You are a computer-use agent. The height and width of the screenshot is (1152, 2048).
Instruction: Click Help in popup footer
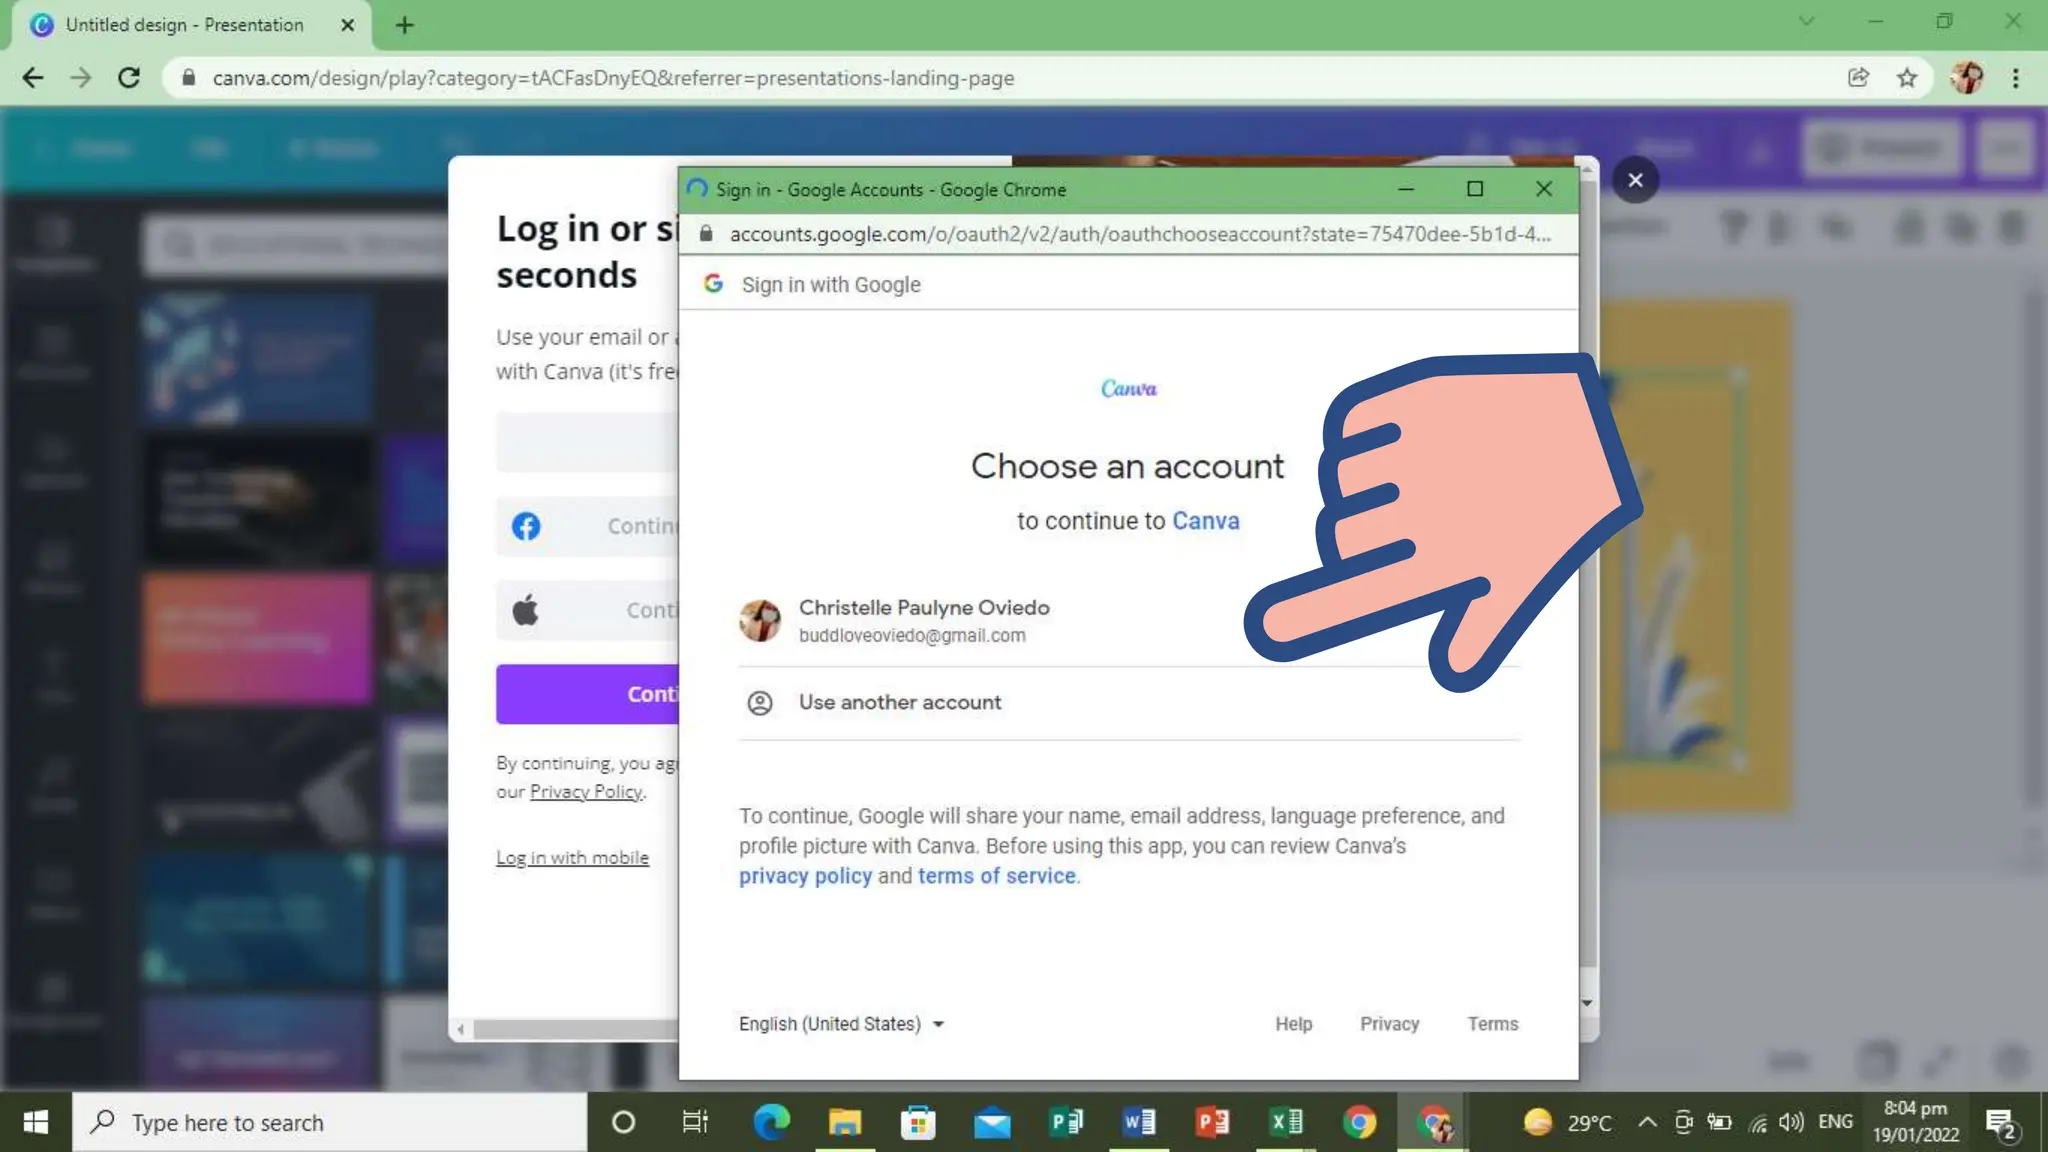(x=1293, y=1024)
